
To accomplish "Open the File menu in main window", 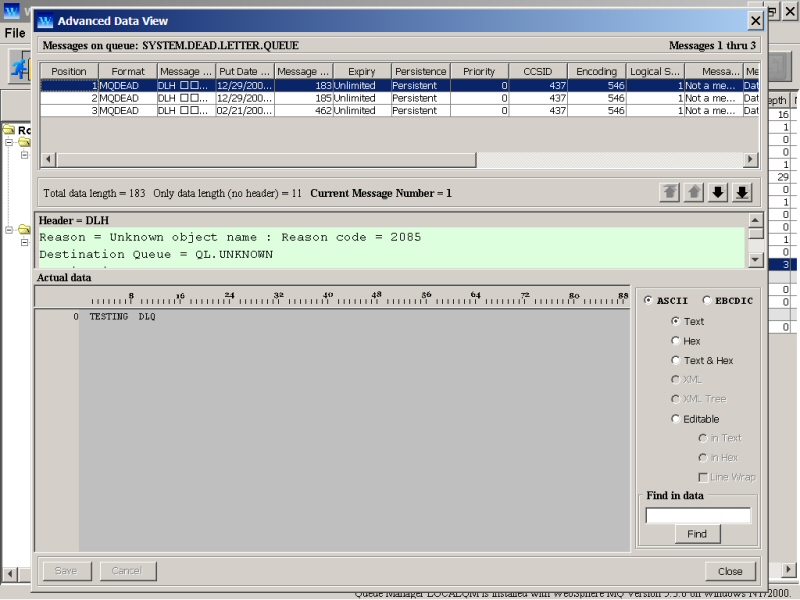I will tap(15, 33).
